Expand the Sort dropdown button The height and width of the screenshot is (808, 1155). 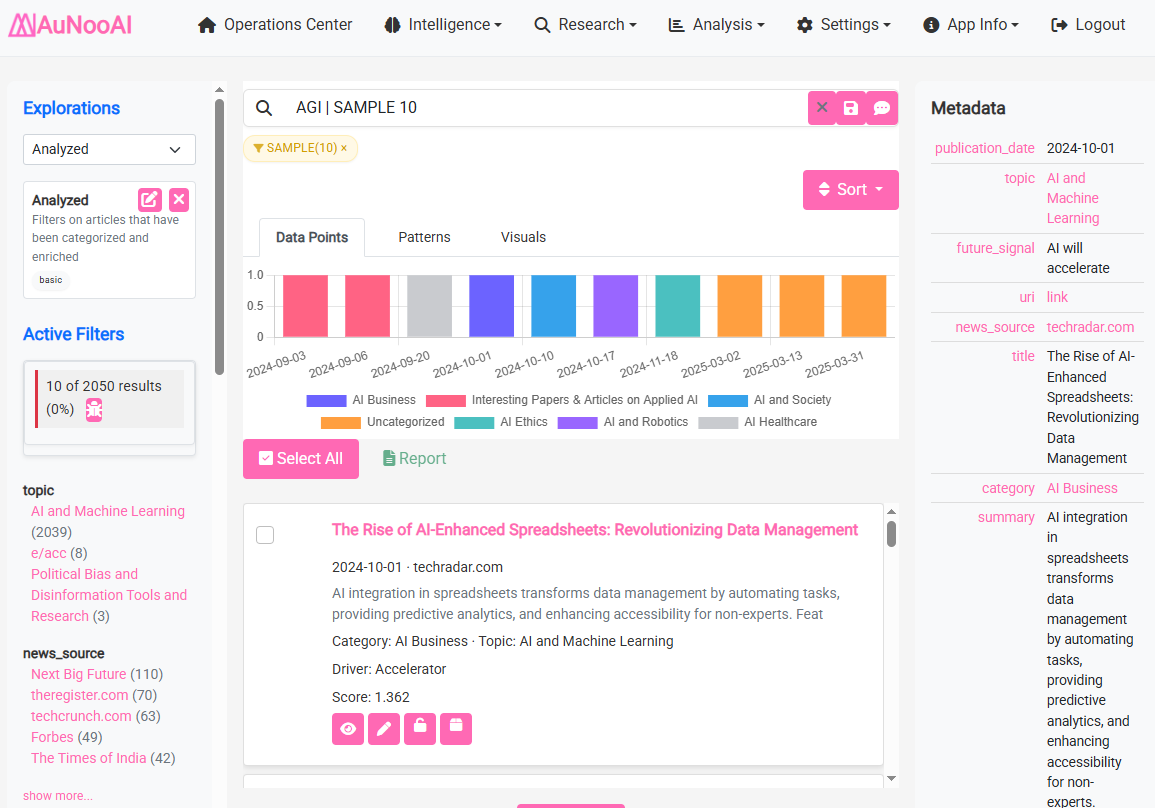pyautogui.click(x=851, y=190)
